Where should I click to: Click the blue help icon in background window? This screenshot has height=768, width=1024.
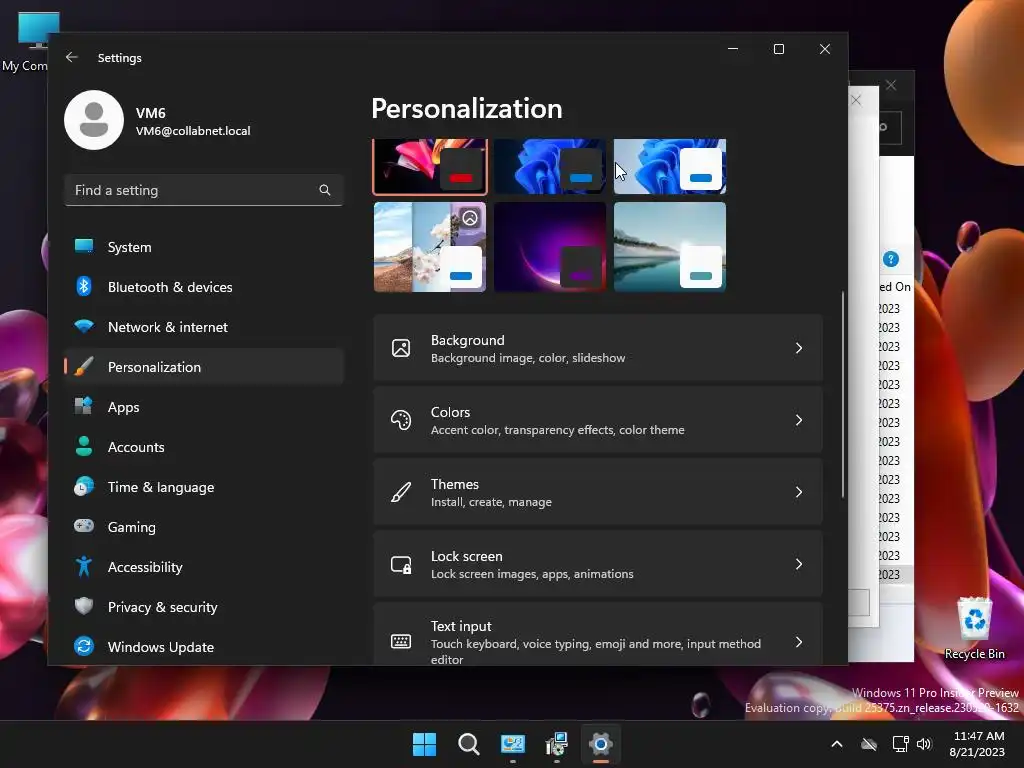point(891,259)
